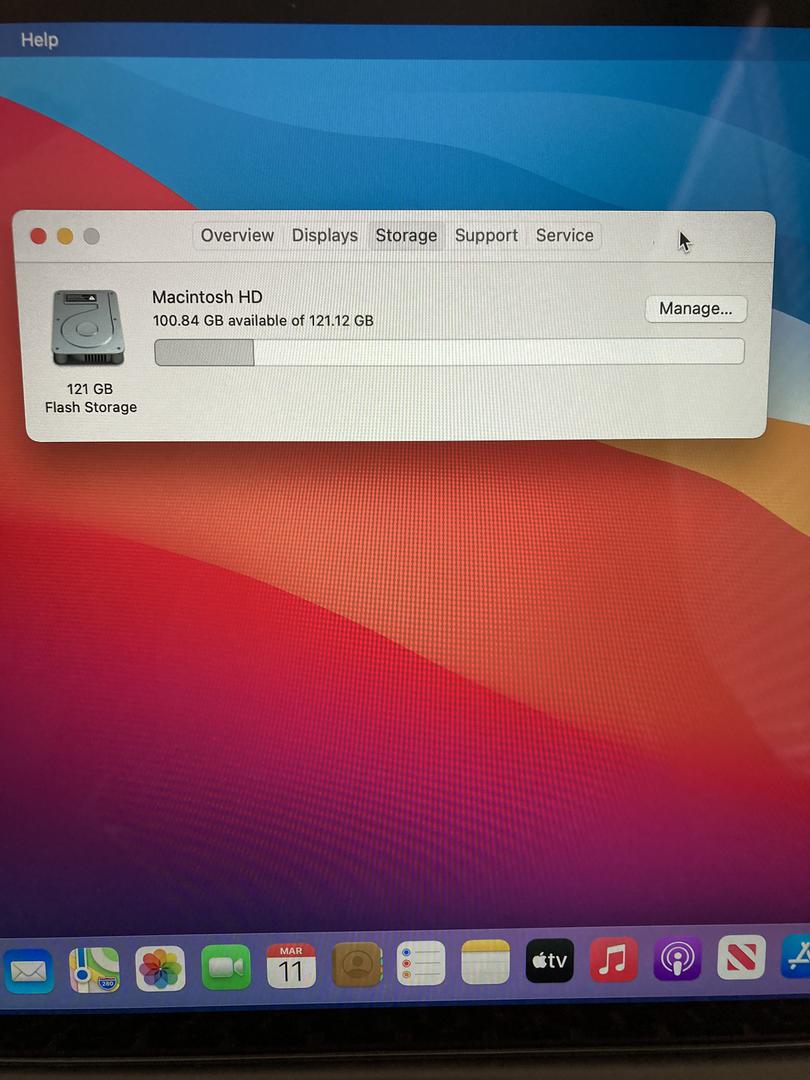This screenshot has height=1080, width=810.
Task: Open the Help menu in menu bar
Action: tap(39, 40)
